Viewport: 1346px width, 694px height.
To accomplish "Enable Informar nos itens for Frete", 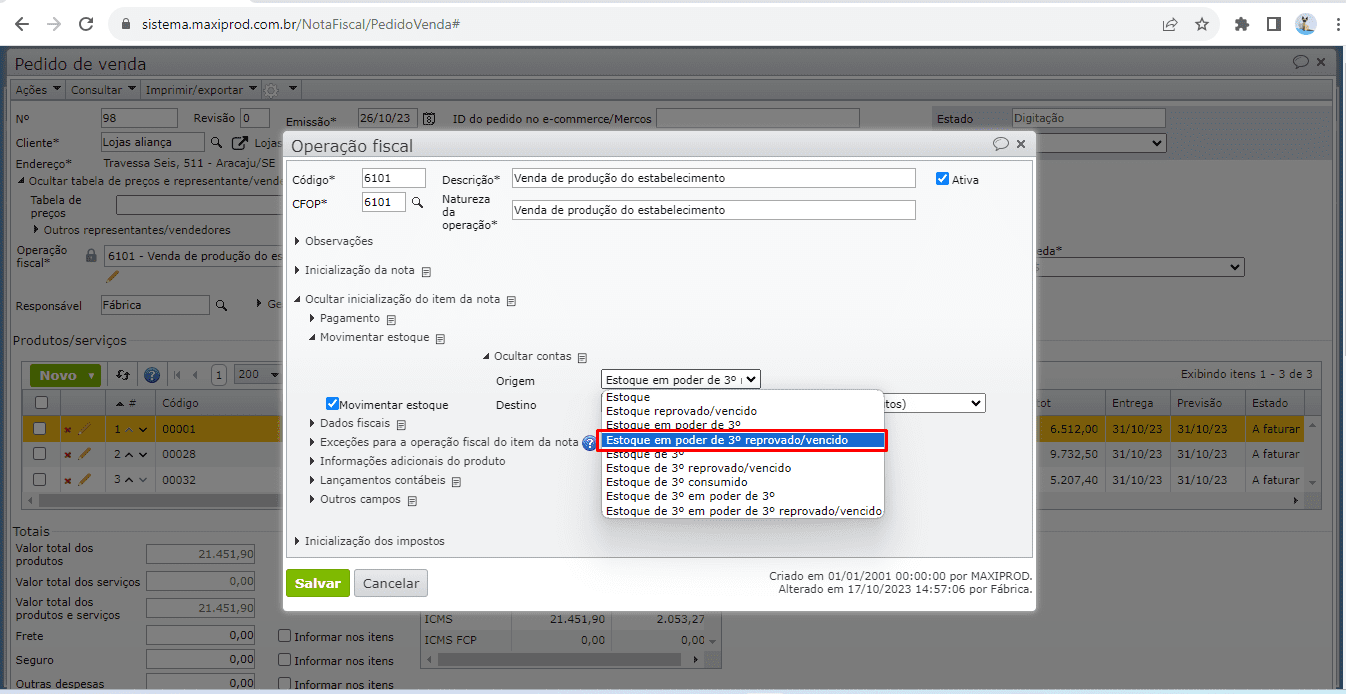I will click(285, 636).
